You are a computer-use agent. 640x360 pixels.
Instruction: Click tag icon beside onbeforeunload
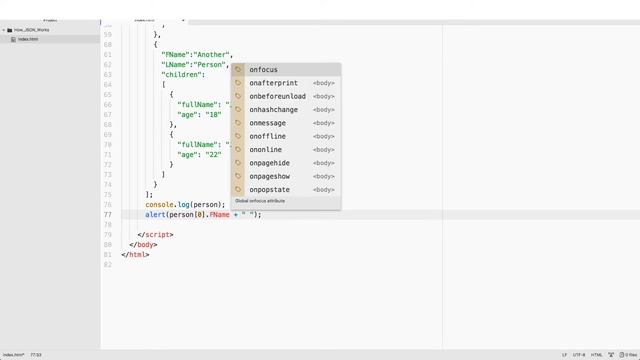(x=238, y=96)
